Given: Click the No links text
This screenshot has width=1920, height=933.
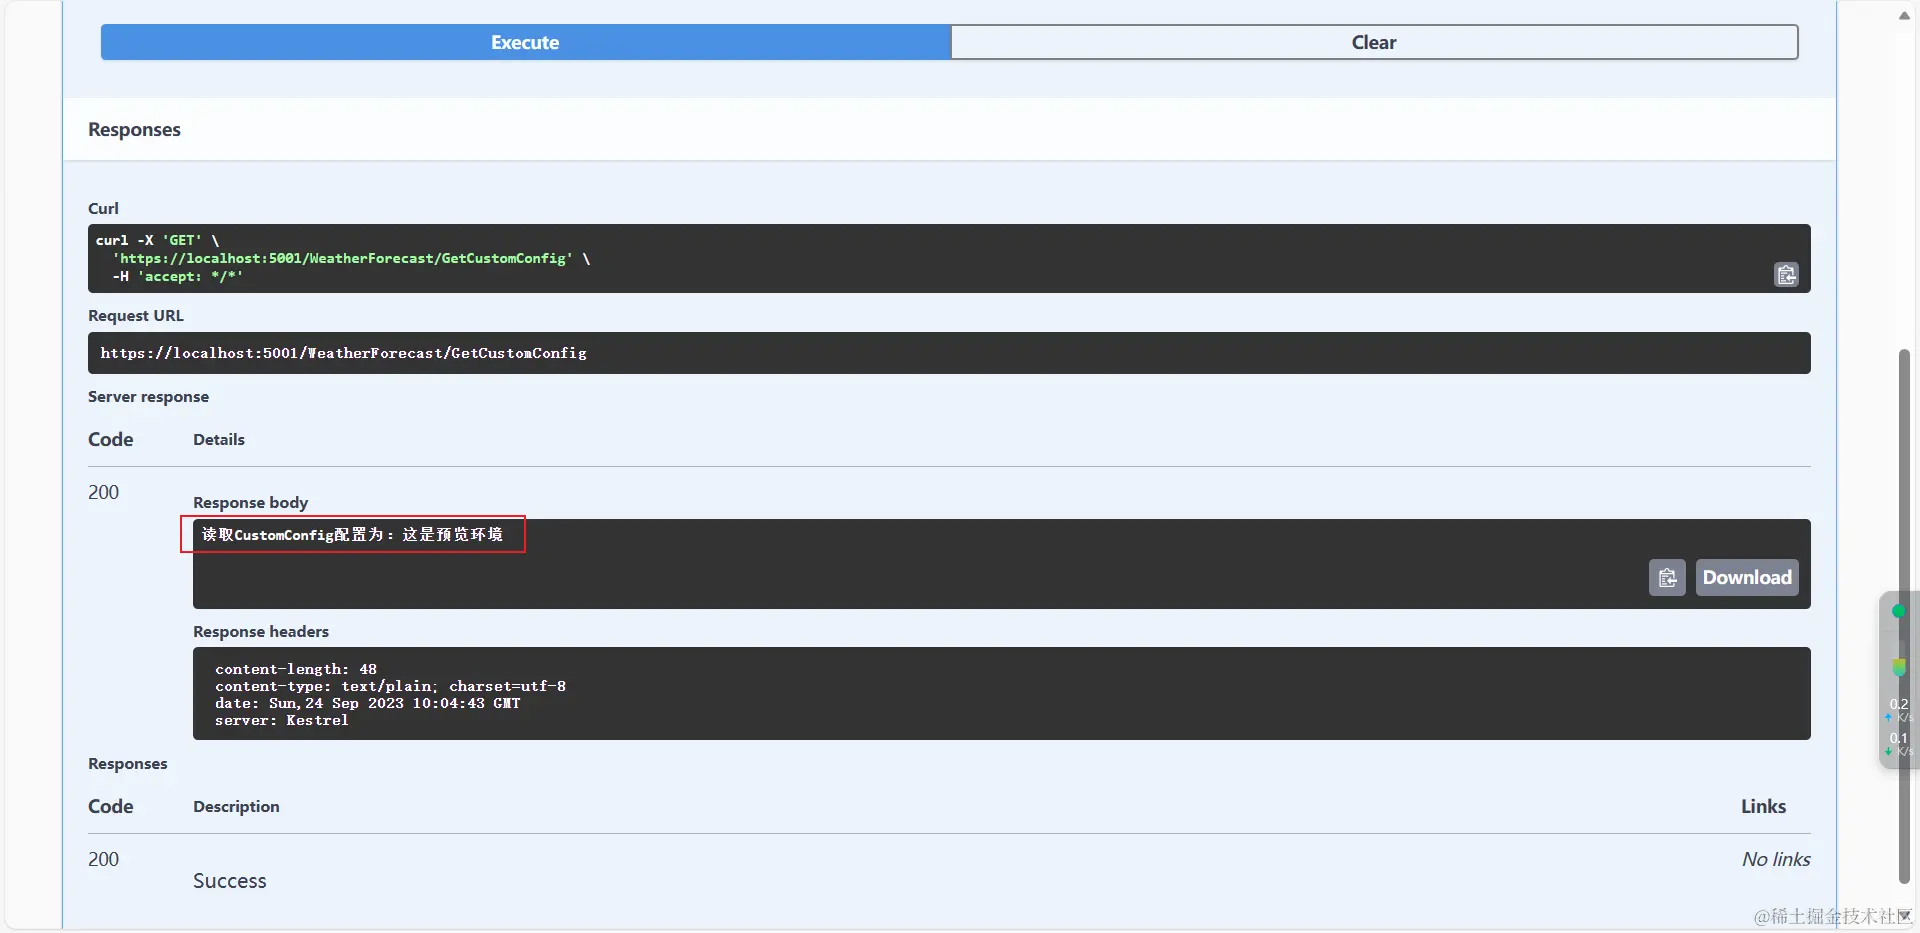Looking at the screenshot, I should click(x=1776, y=859).
